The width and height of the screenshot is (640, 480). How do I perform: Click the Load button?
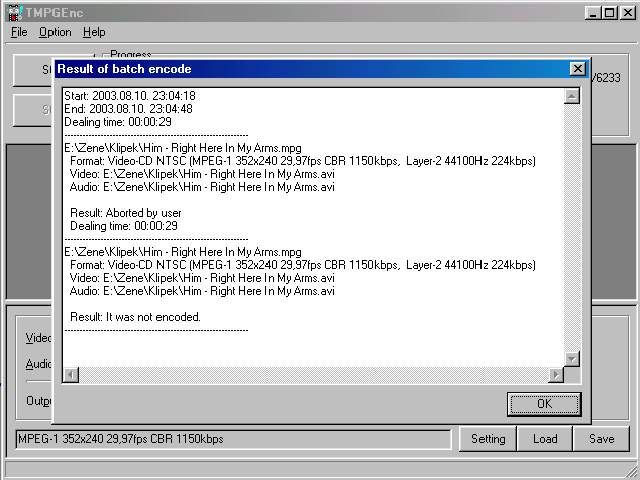pos(545,439)
